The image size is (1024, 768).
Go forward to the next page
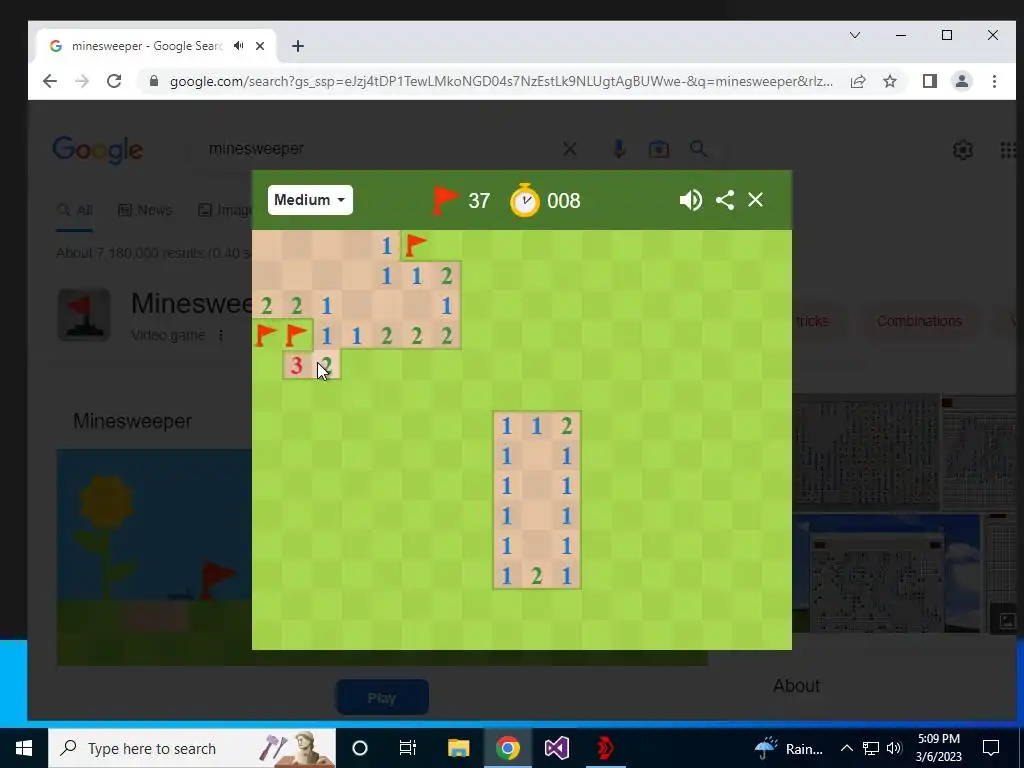coord(82,81)
